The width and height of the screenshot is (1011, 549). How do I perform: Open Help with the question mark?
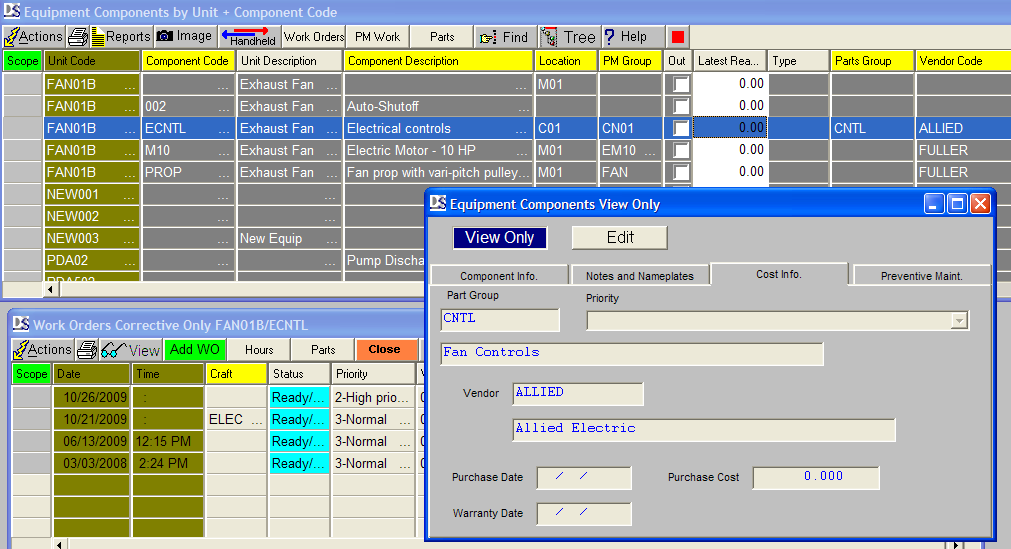click(x=625, y=37)
